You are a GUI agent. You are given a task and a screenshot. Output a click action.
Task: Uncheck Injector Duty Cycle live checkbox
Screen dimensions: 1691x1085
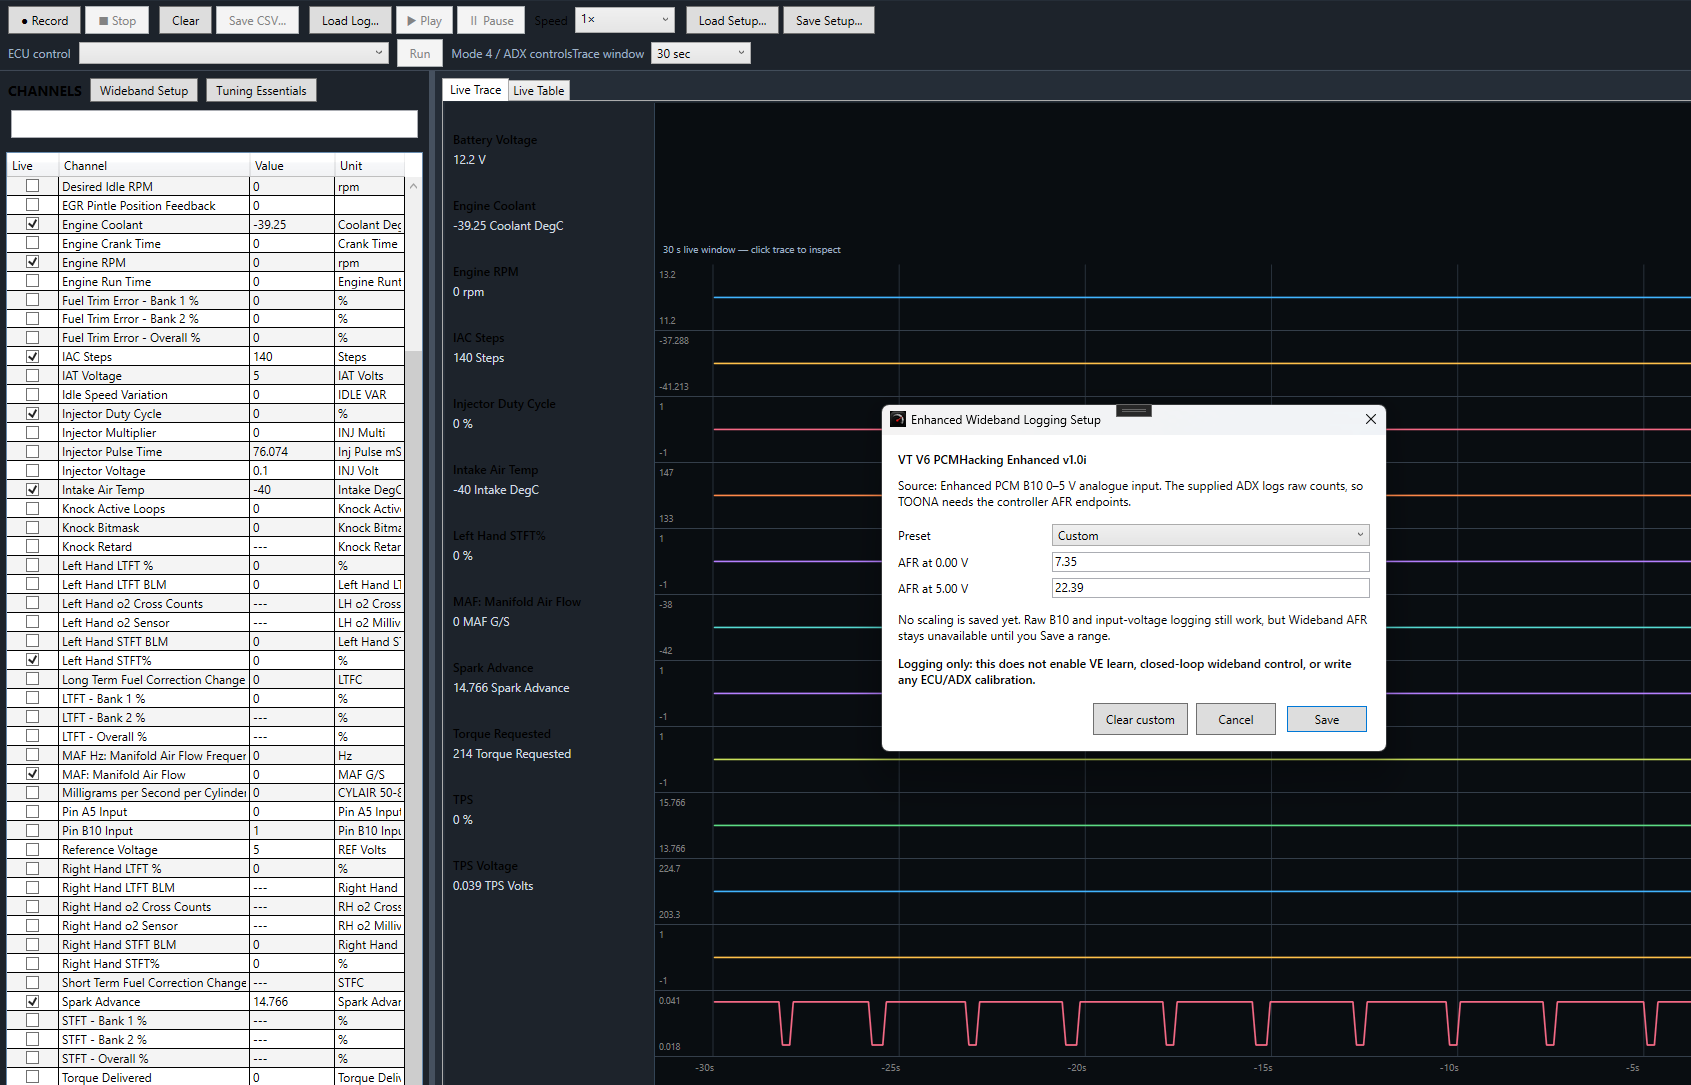point(33,413)
